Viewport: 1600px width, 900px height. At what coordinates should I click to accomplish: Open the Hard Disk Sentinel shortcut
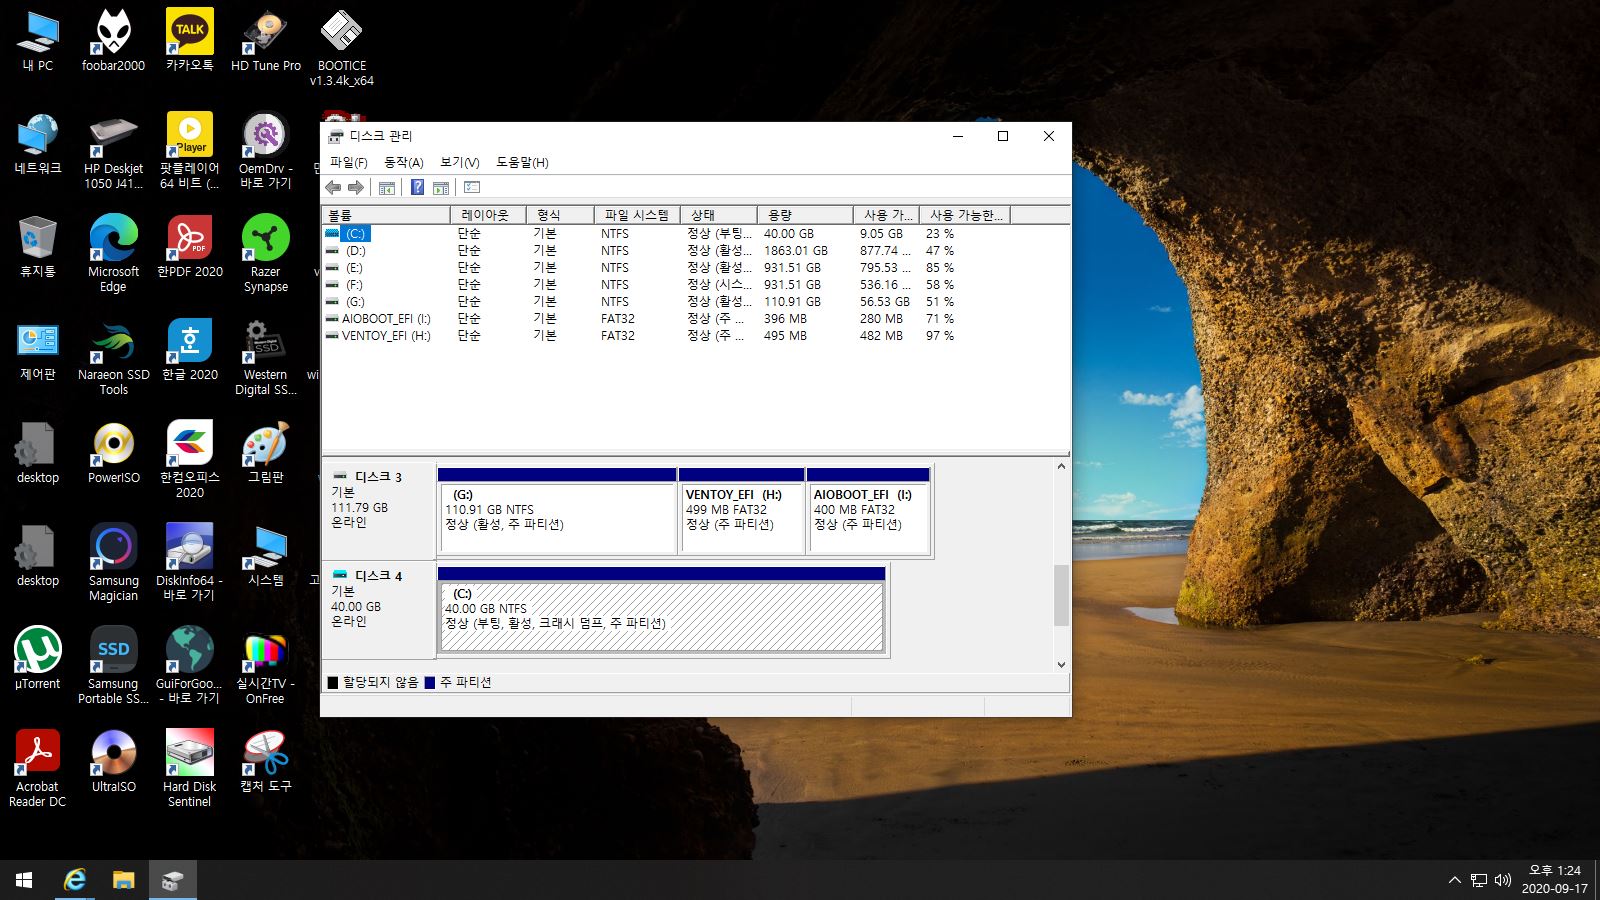[190, 769]
